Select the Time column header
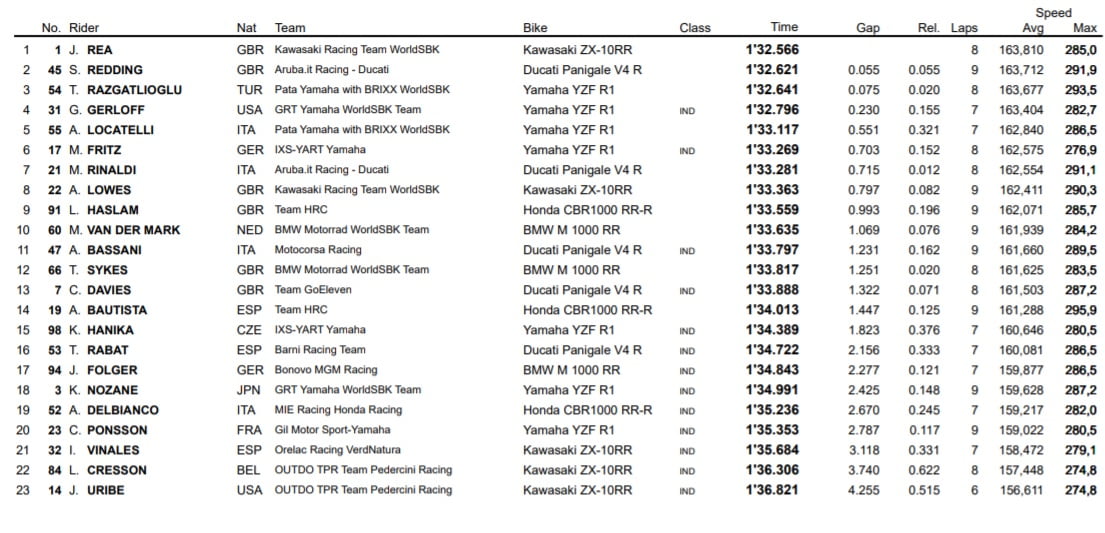Image resolution: width=1105 pixels, height=533 pixels. 784,28
